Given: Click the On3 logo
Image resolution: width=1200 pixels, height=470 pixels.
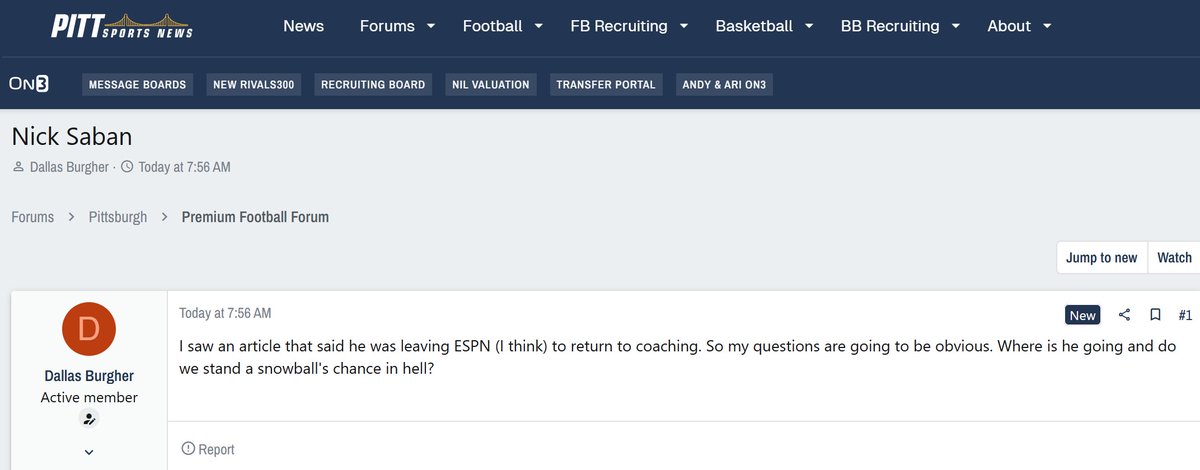Looking at the screenshot, I should (x=28, y=84).
